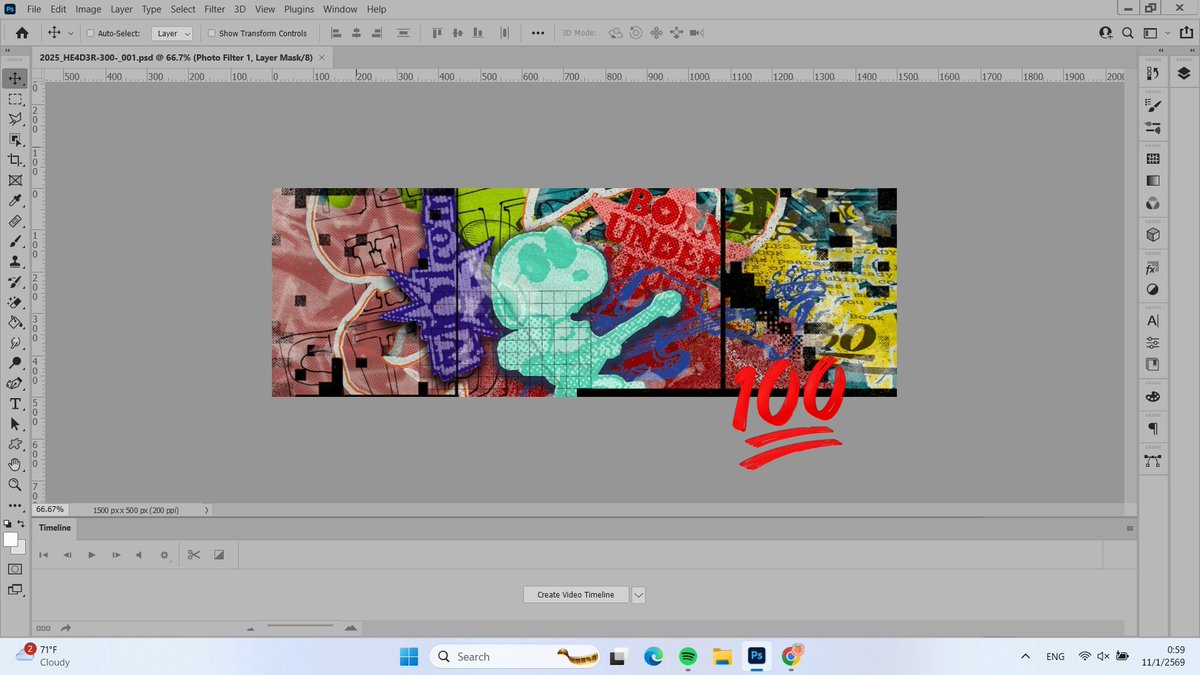Enable the Auto-Select checkbox
This screenshot has width=1200, height=675.
[x=90, y=33]
